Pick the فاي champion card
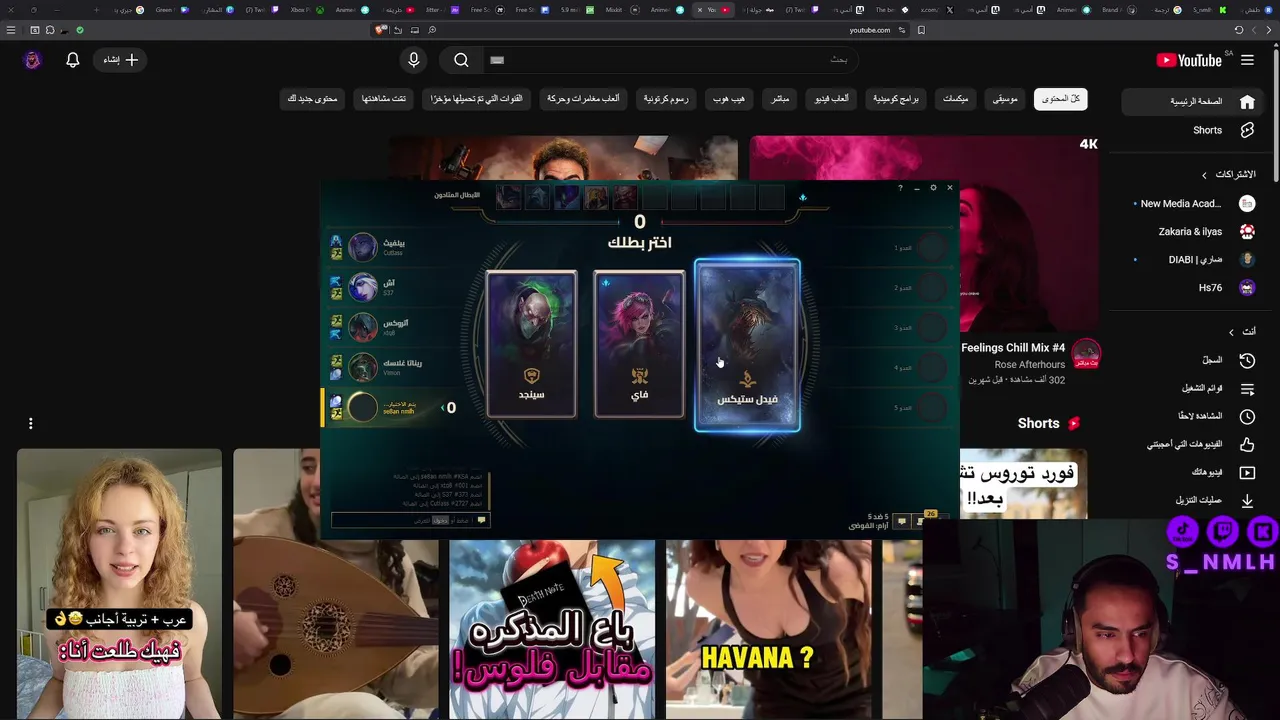This screenshot has width=1280, height=720. pyautogui.click(x=639, y=343)
